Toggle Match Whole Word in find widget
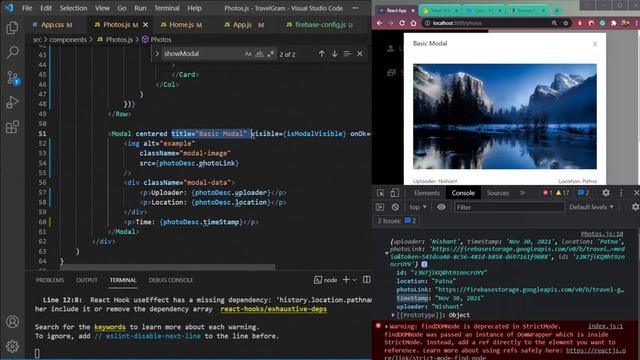640x360 pixels. click(259, 54)
